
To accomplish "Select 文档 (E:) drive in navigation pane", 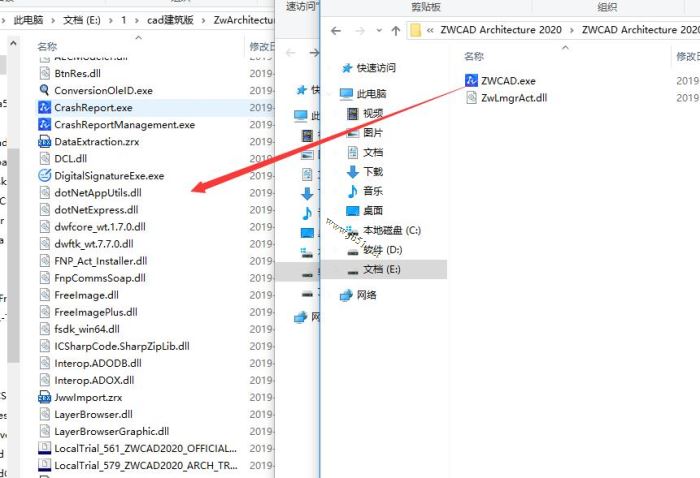I will (384, 269).
